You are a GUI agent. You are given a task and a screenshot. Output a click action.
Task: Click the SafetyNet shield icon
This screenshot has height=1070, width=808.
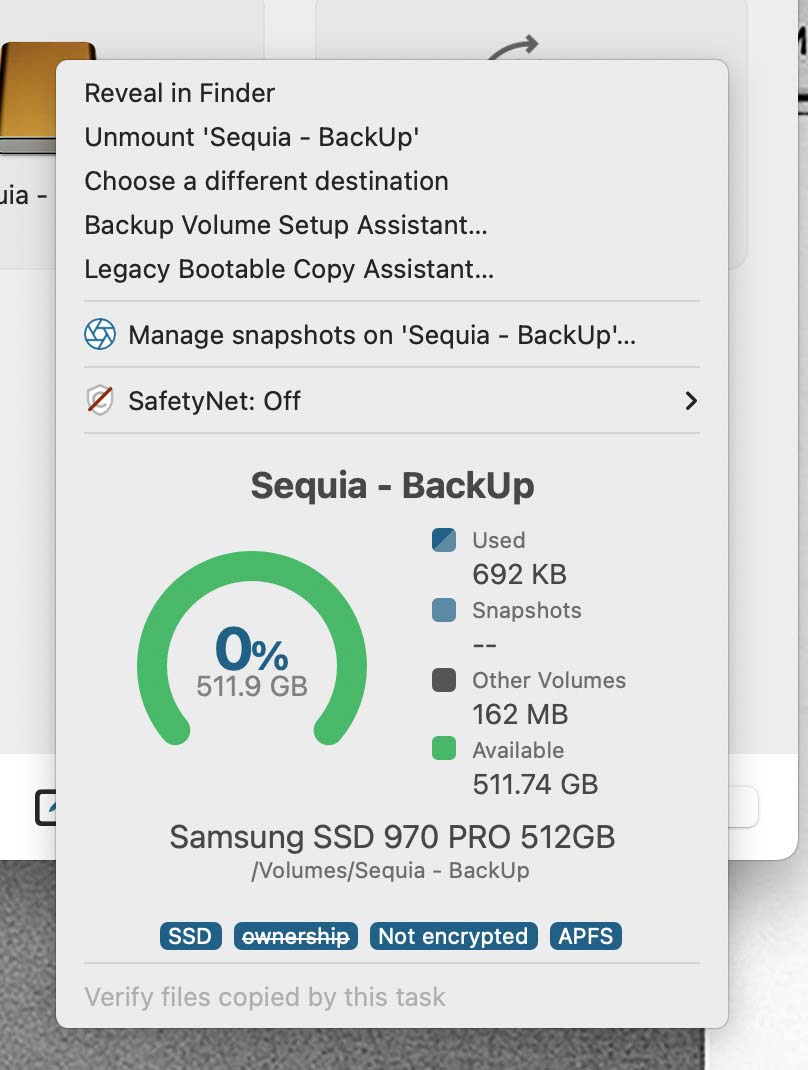[x=100, y=401]
